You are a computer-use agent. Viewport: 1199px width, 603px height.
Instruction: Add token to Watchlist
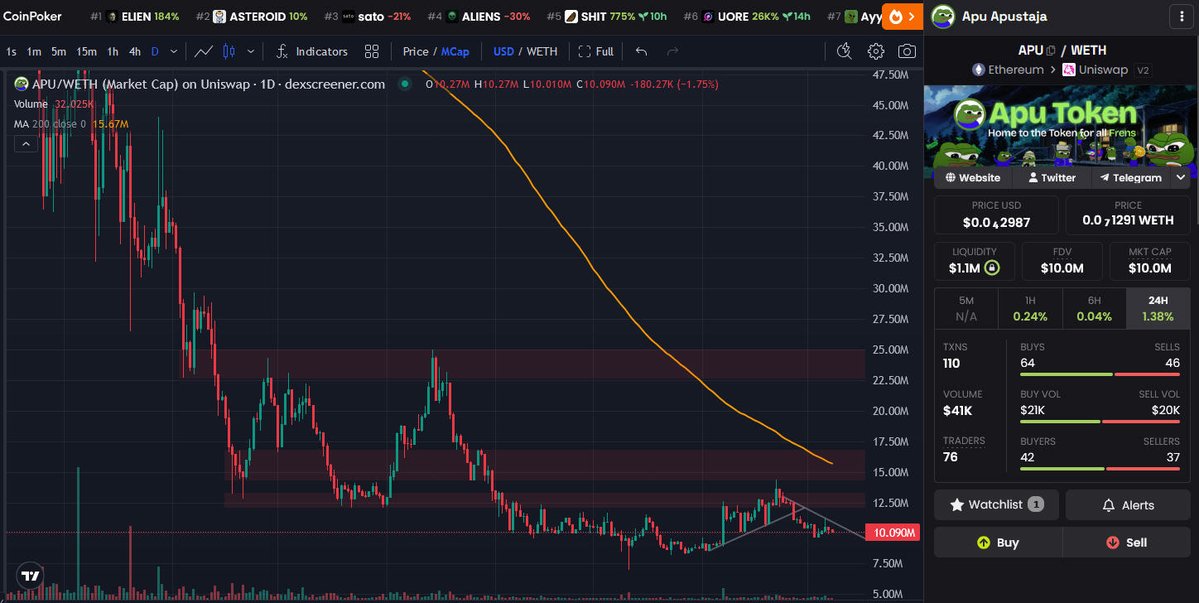(996, 504)
